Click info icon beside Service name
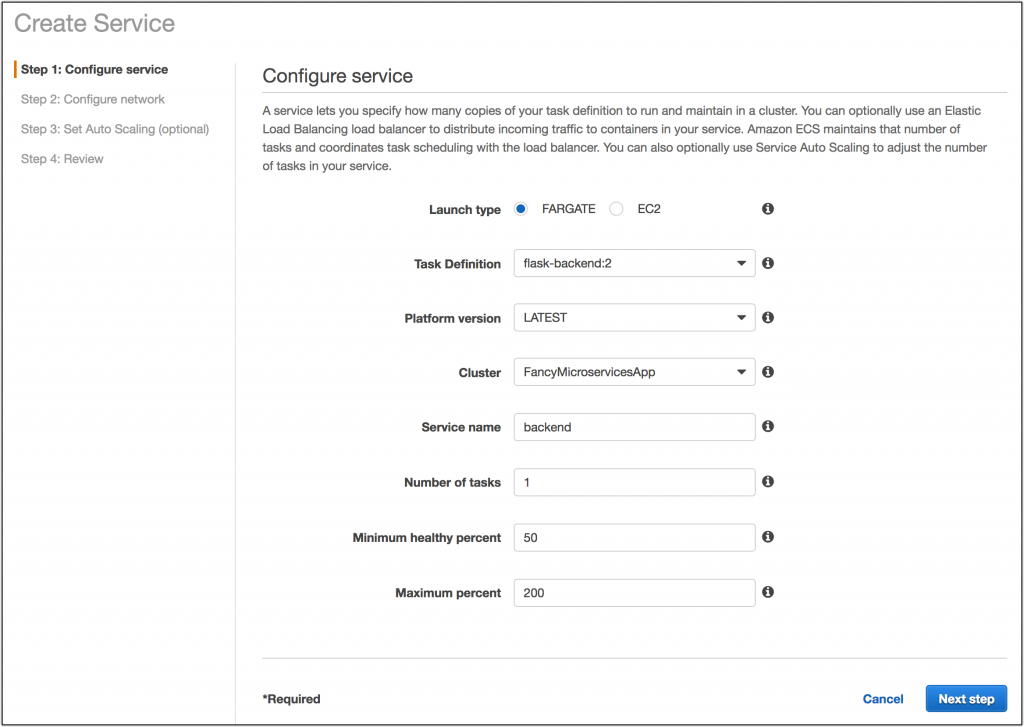The height and width of the screenshot is (727, 1024). tap(768, 426)
